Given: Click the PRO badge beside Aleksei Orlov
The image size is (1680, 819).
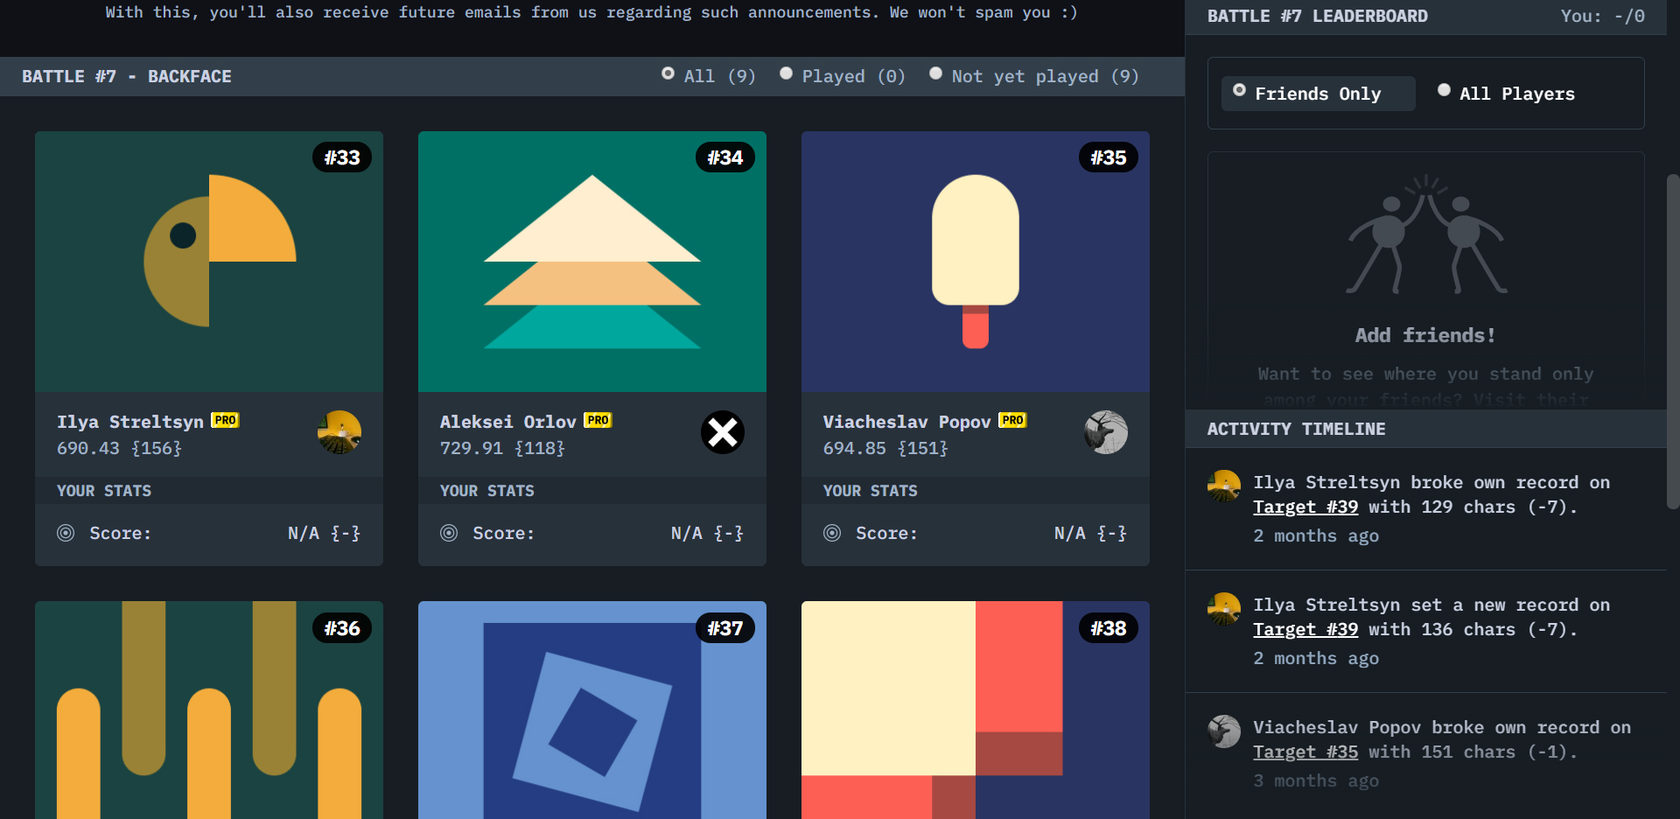Looking at the screenshot, I should (598, 420).
